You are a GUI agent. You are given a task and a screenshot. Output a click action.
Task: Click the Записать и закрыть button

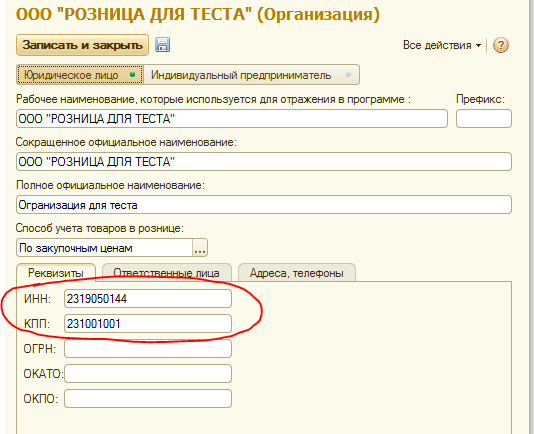click(82, 45)
